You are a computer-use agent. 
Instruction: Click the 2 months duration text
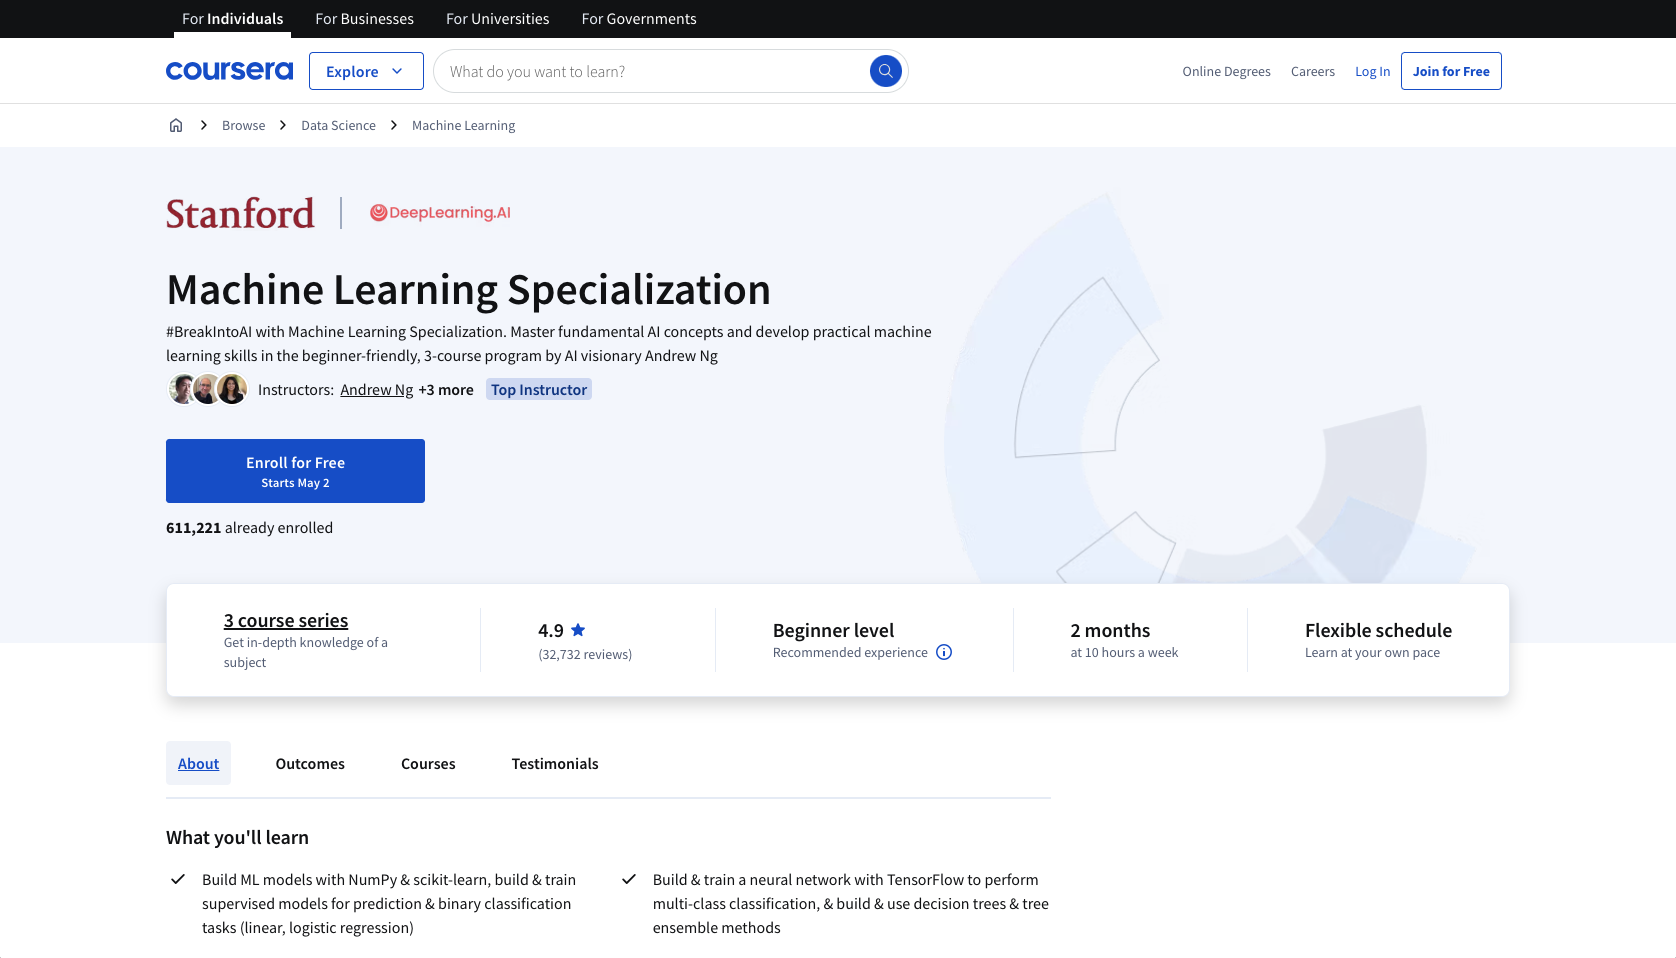pos(1110,630)
